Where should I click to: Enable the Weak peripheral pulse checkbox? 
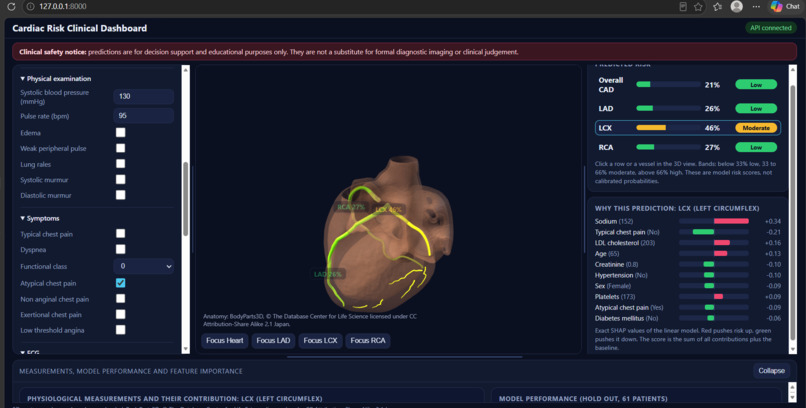click(x=120, y=148)
